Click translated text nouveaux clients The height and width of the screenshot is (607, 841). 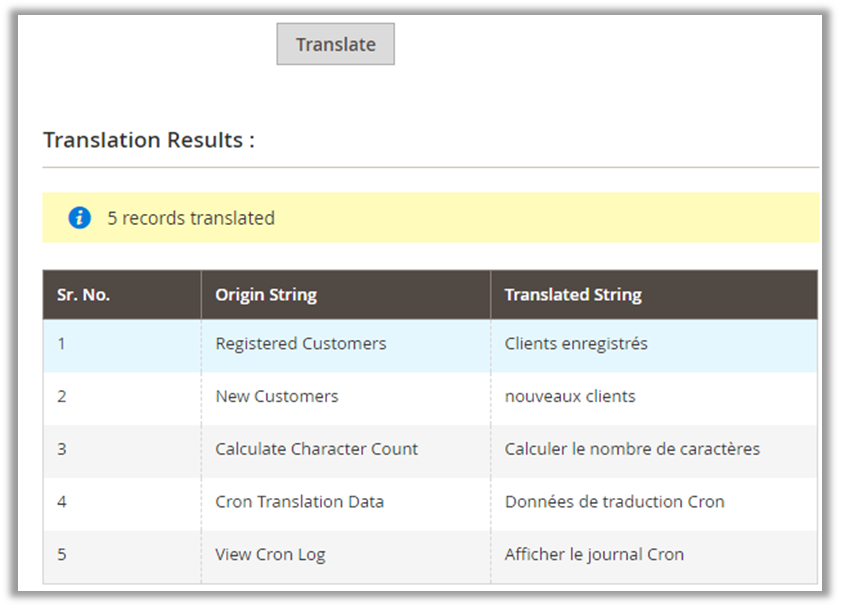(570, 396)
